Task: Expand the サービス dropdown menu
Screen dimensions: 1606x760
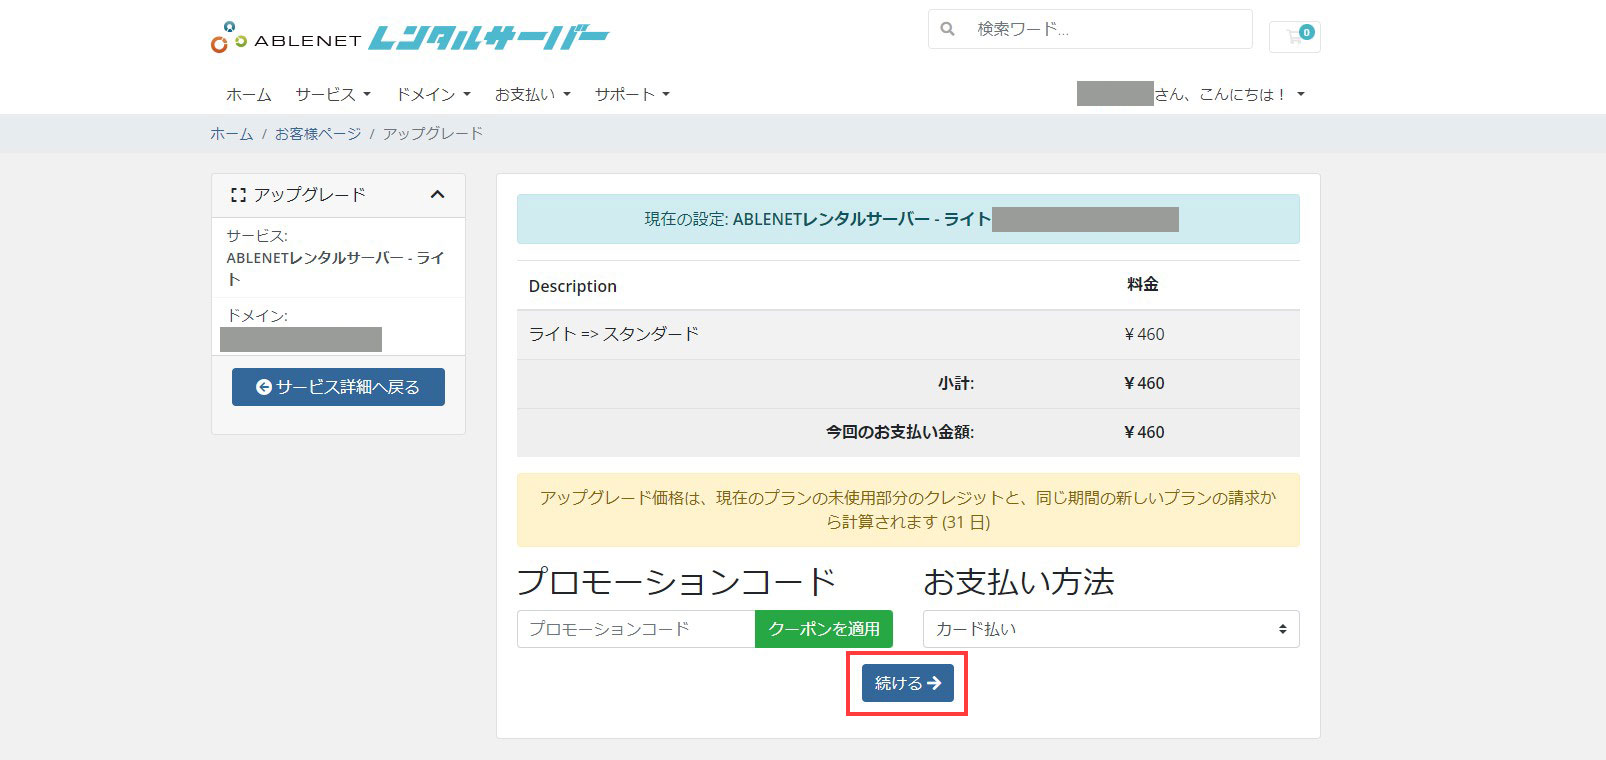Action: 333,94
